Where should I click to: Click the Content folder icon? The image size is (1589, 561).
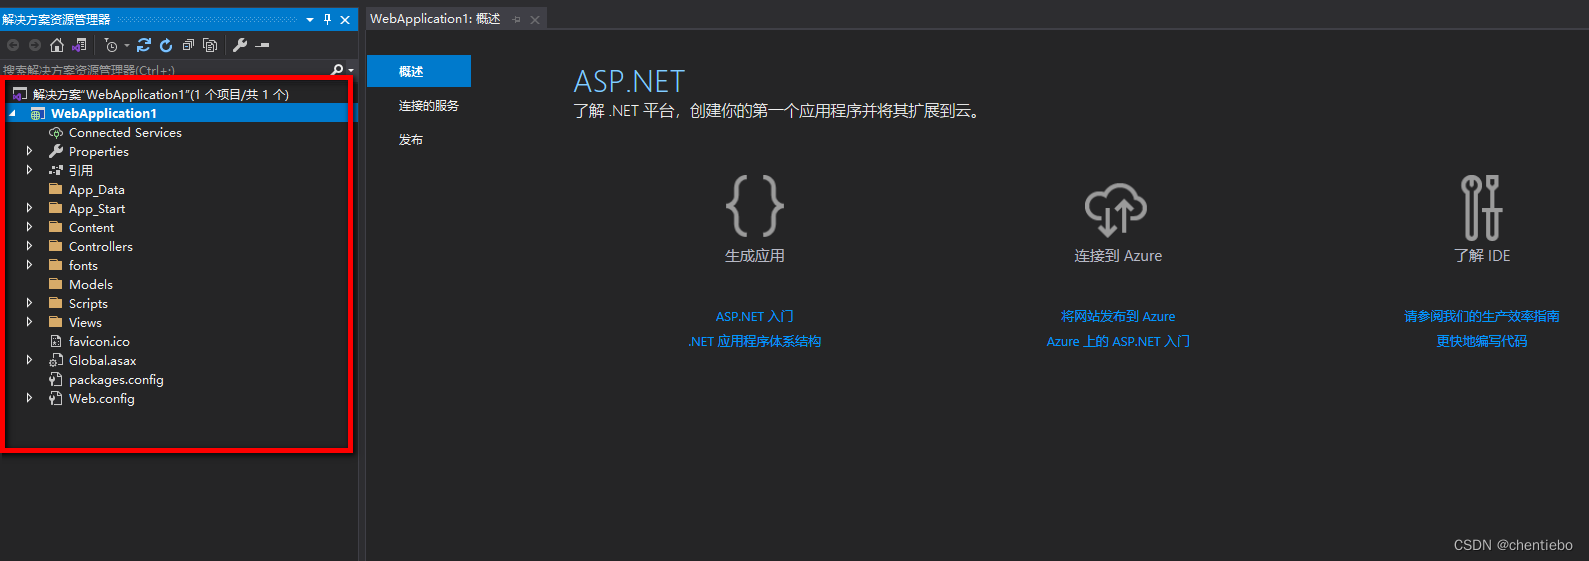tap(56, 227)
